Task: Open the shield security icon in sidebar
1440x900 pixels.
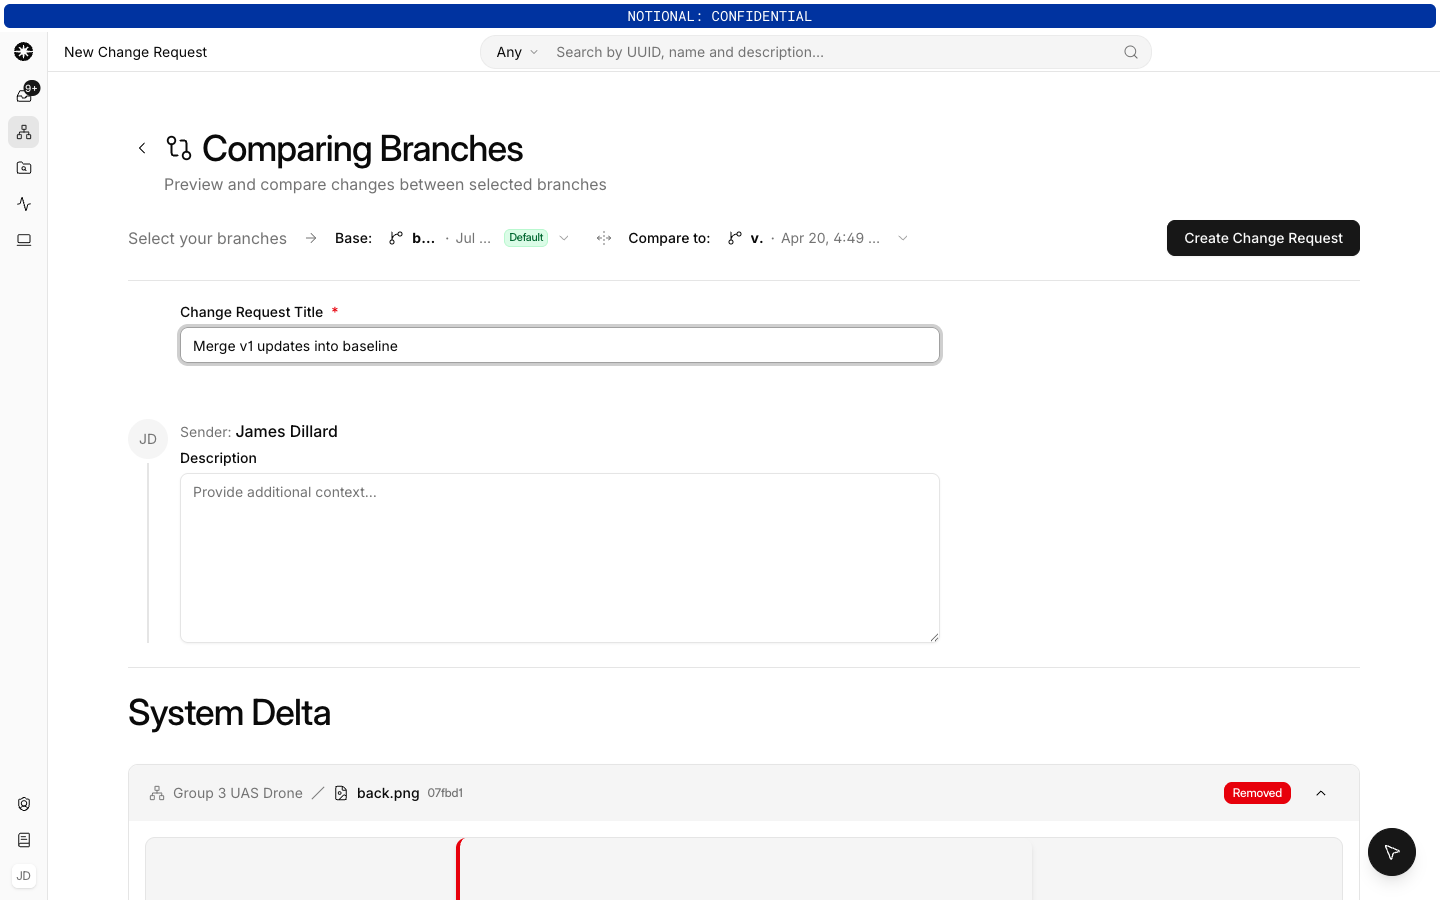Action: click(24, 804)
